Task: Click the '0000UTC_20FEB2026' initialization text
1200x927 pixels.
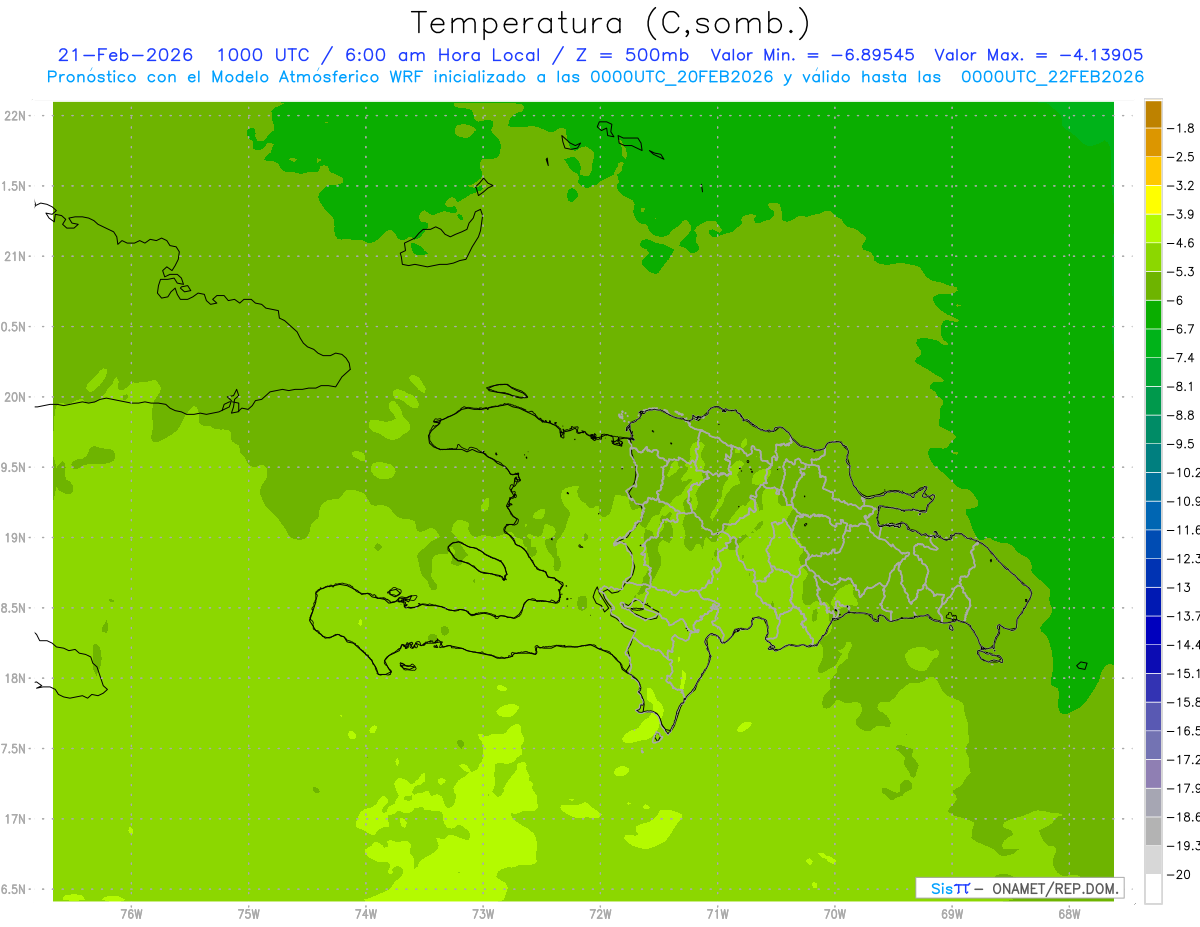Action: 682,77
